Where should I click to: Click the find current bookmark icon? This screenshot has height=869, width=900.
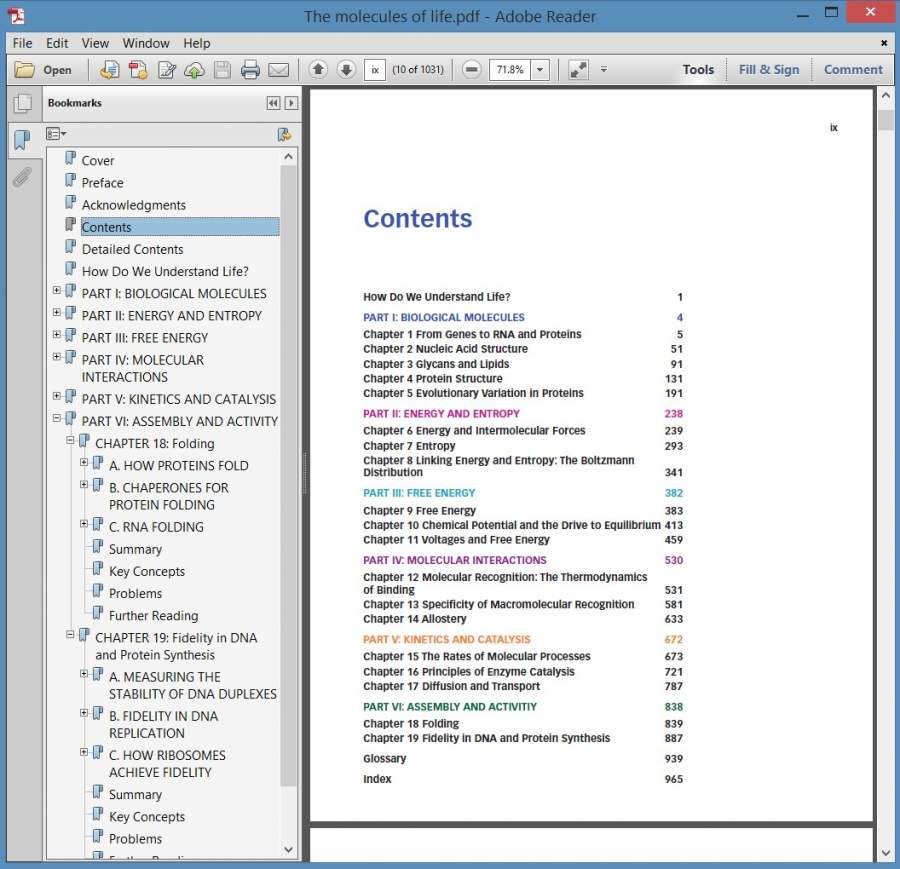tap(284, 134)
